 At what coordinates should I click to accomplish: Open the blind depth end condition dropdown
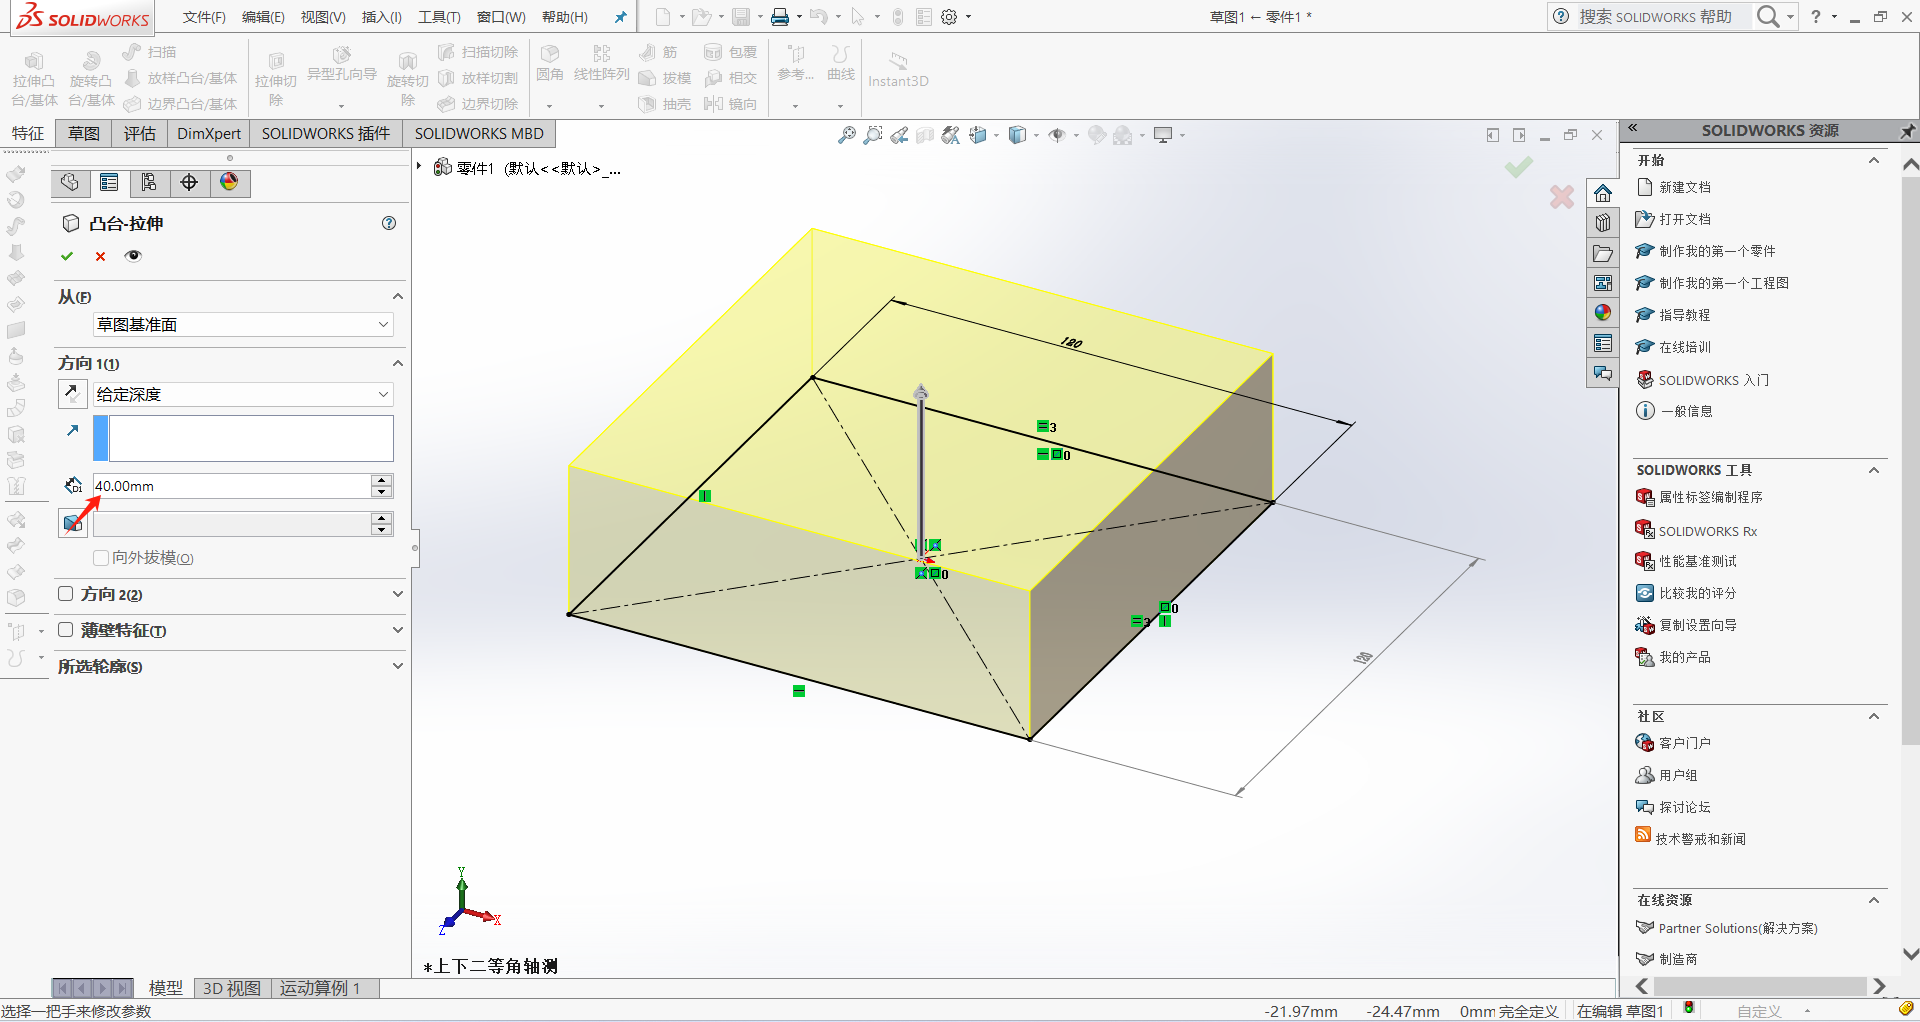242,395
